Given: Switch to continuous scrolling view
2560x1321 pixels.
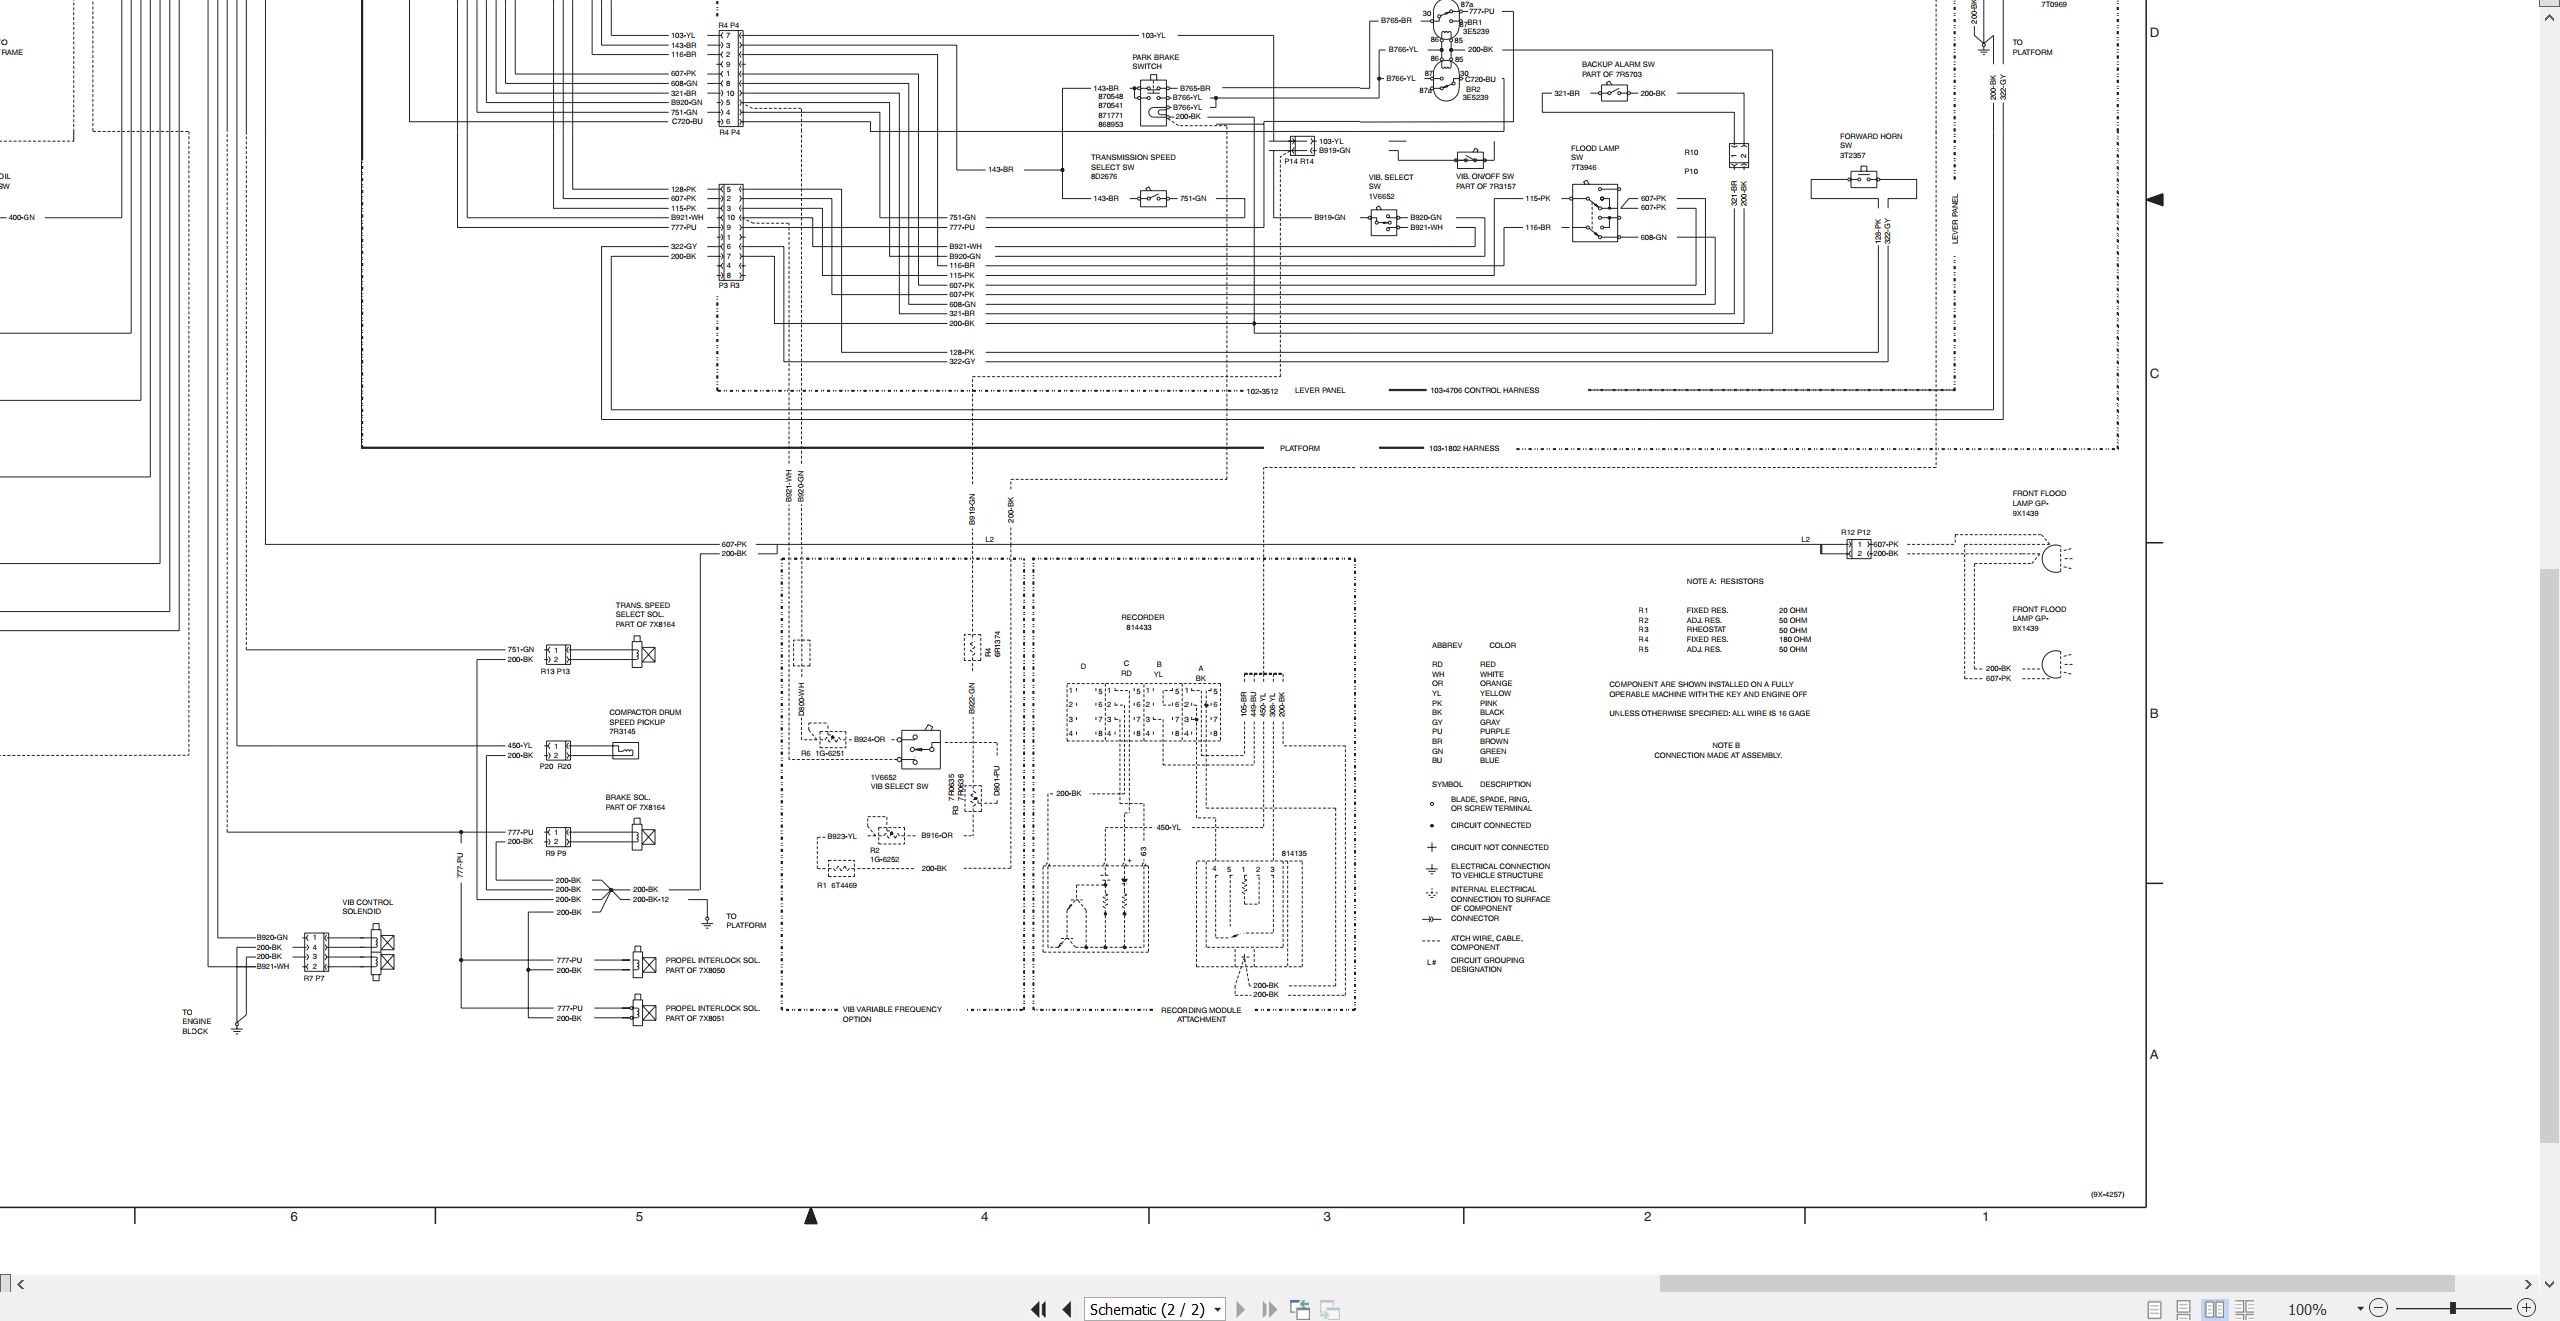Looking at the screenshot, I should point(2184,1309).
